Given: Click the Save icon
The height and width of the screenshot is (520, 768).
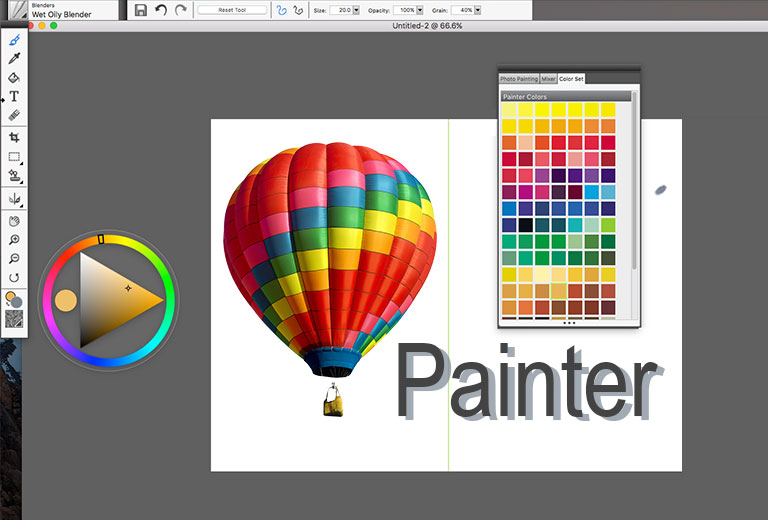Looking at the screenshot, I should click(141, 10).
